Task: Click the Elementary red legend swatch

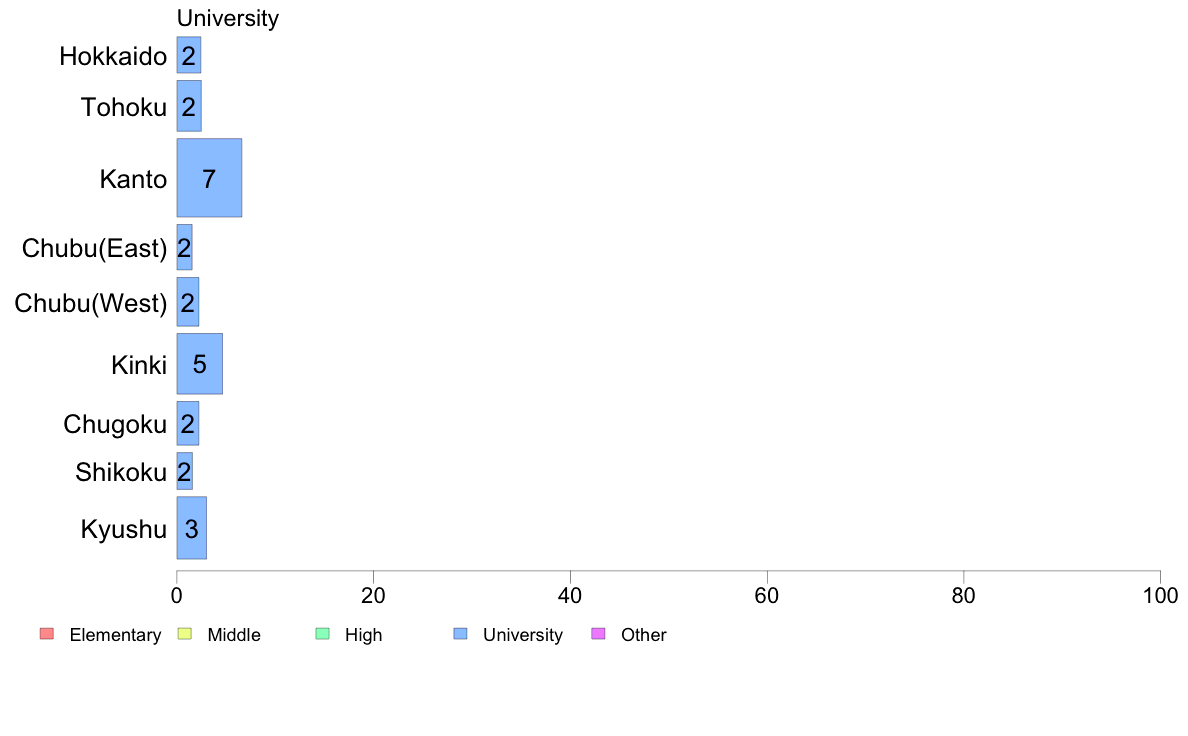Action: point(47,634)
